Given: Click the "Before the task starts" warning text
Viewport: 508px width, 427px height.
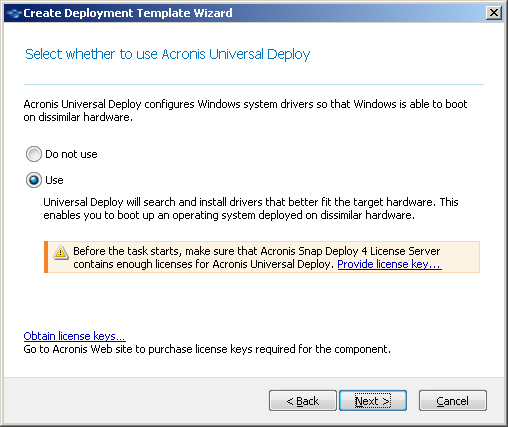Looking at the screenshot, I should coord(257,258).
